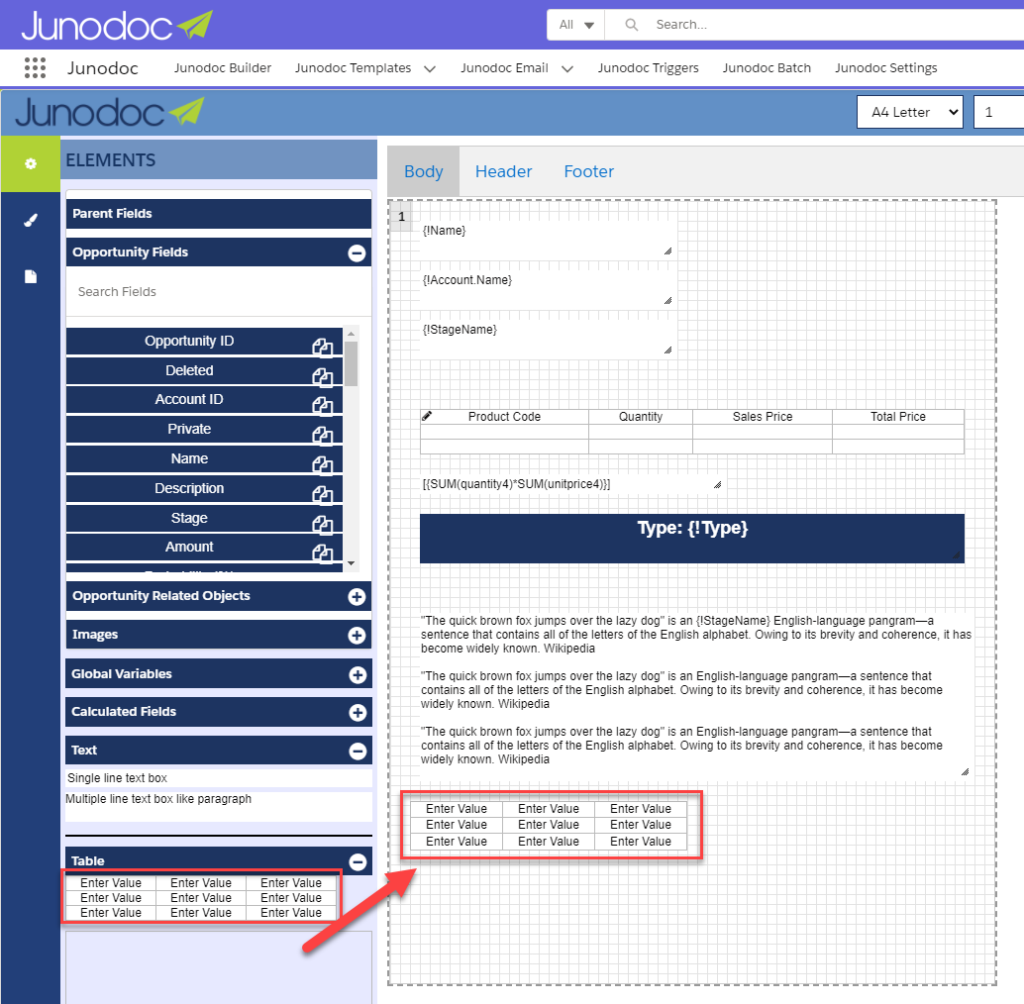Click the page number input field
The width and height of the screenshot is (1024, 1004).
pos(999,112)
